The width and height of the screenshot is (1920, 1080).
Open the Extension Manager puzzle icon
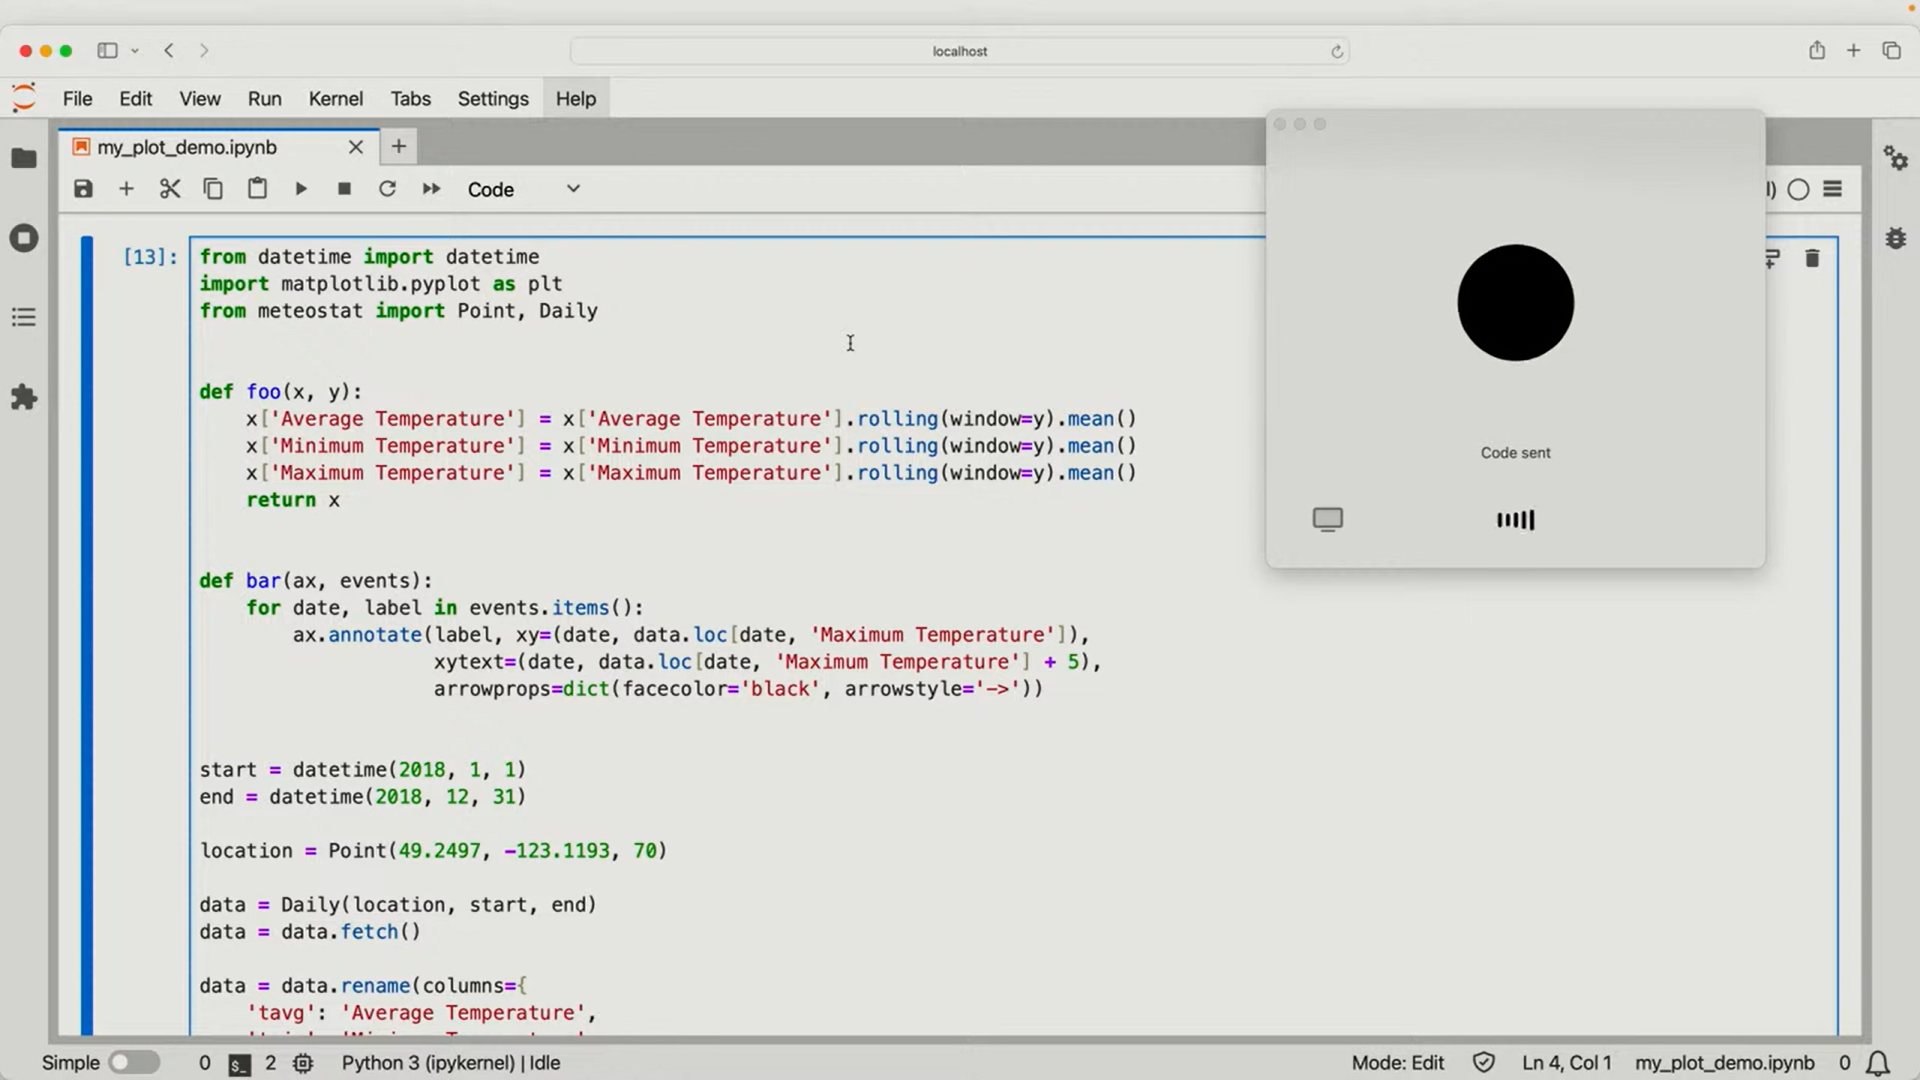24,397
